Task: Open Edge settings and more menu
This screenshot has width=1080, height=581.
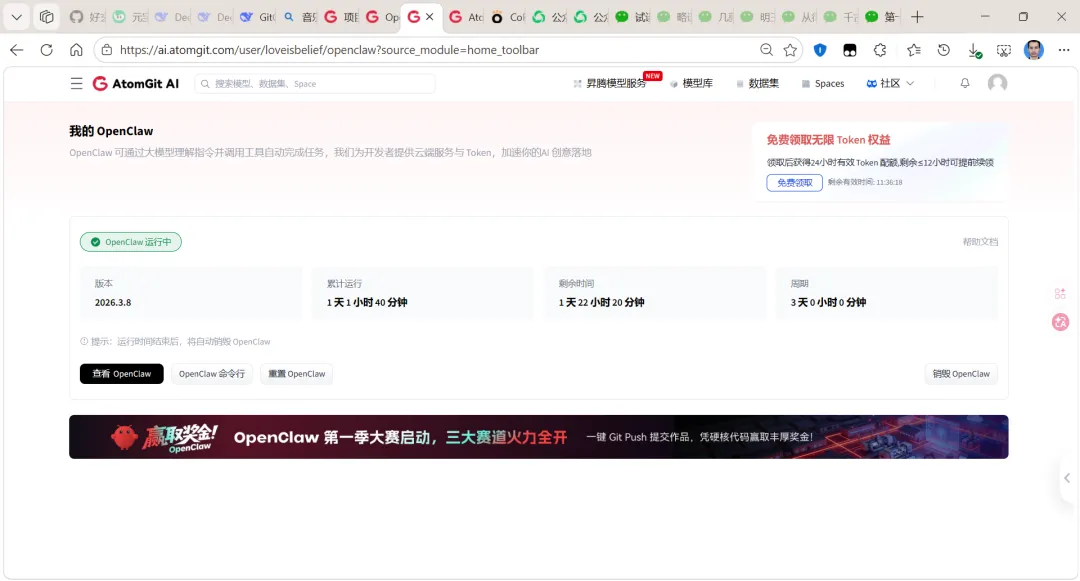Action: (1063, 50)
